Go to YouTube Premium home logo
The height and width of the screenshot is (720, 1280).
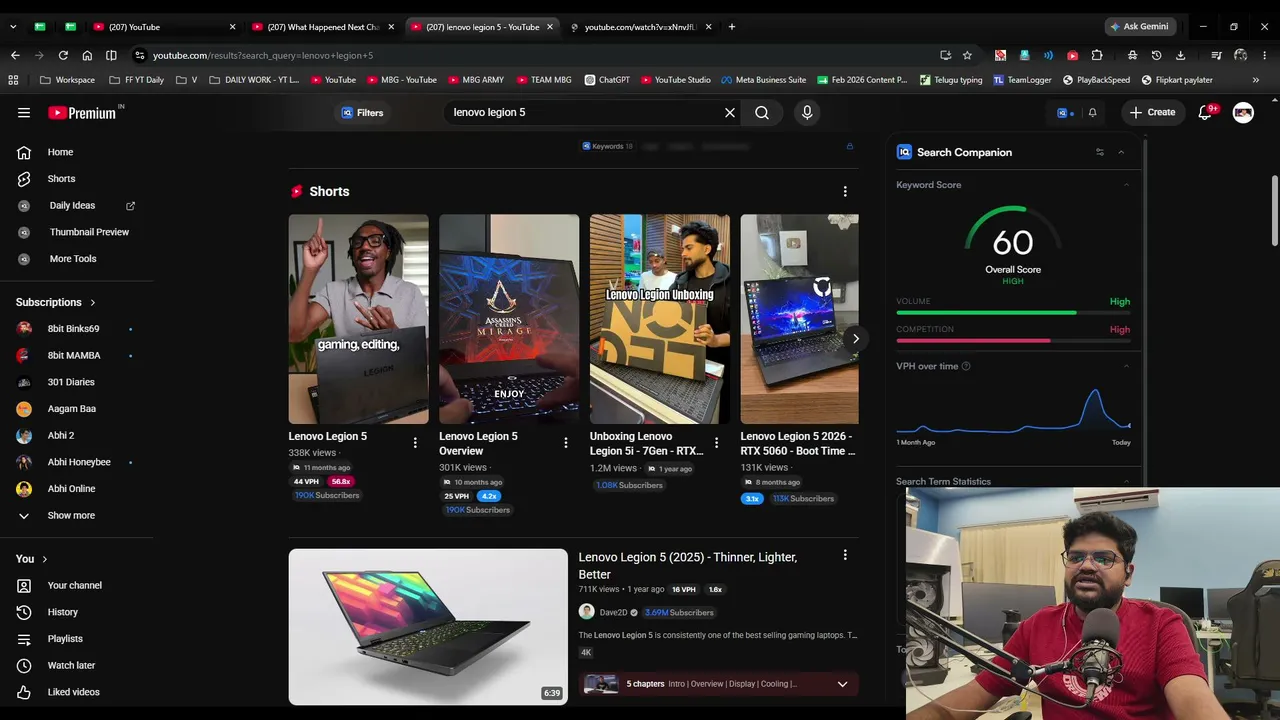pos(84,113)
